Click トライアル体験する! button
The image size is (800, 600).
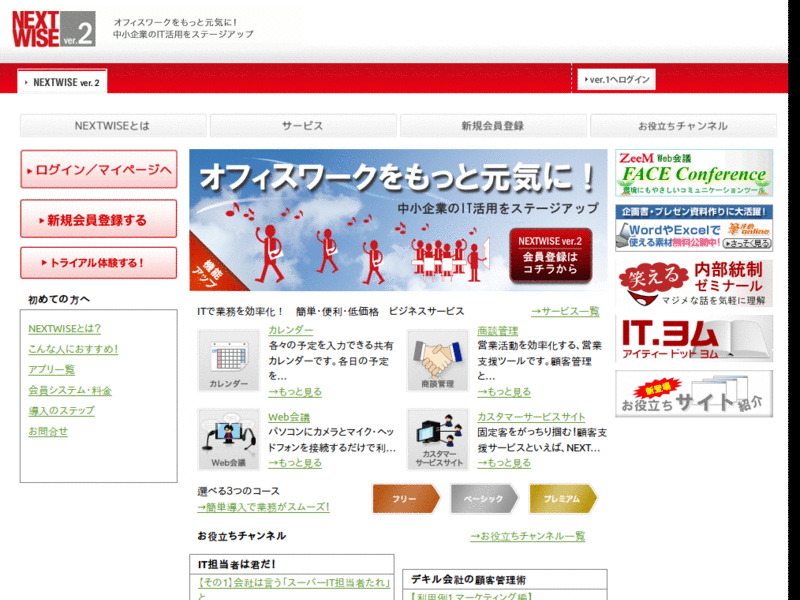point(99,263)
